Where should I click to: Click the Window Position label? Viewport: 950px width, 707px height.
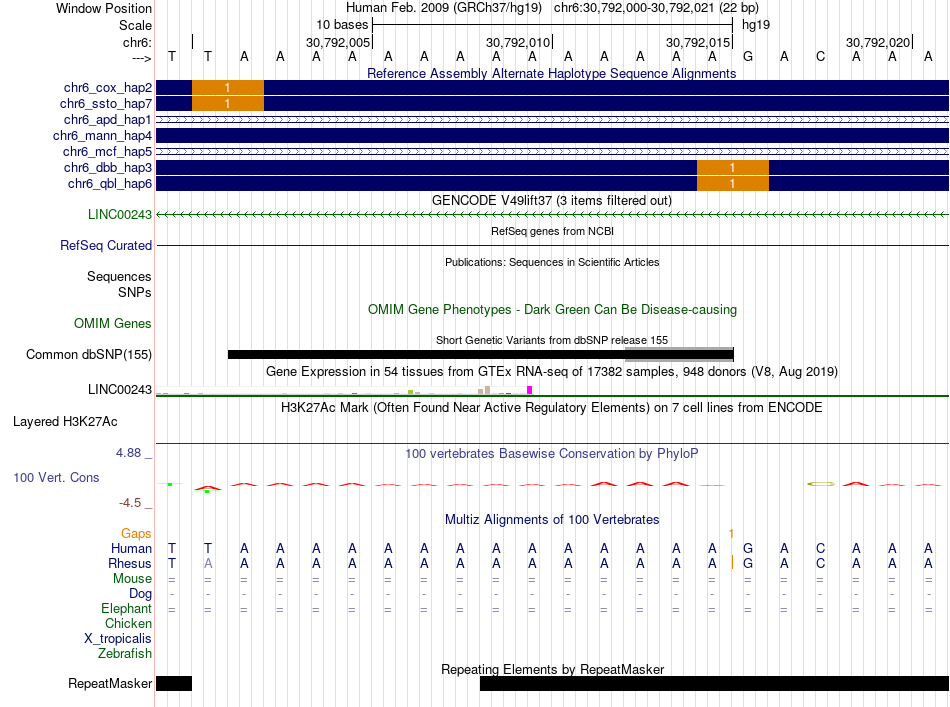(x=104, y=8)
